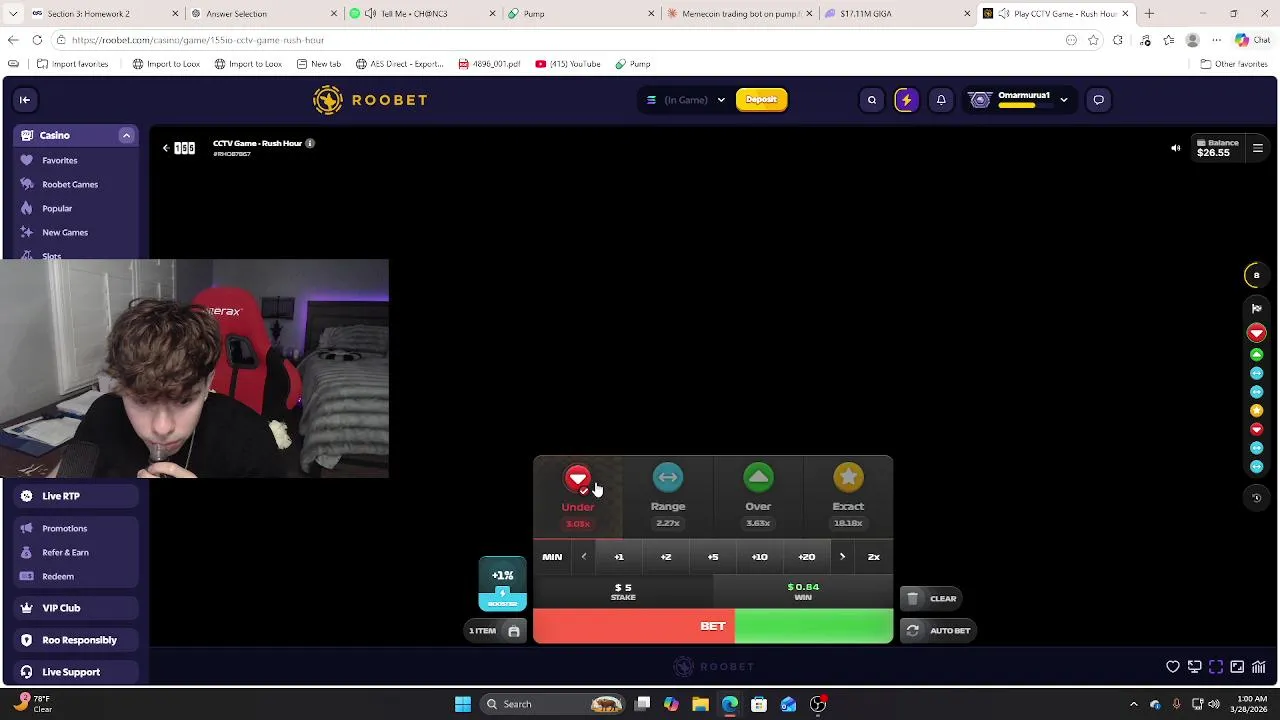The width and height of the screenshot is (1280, 720).
Task: Click the purple lightning bolt icon in header
Action: click(x=906, y=100)
